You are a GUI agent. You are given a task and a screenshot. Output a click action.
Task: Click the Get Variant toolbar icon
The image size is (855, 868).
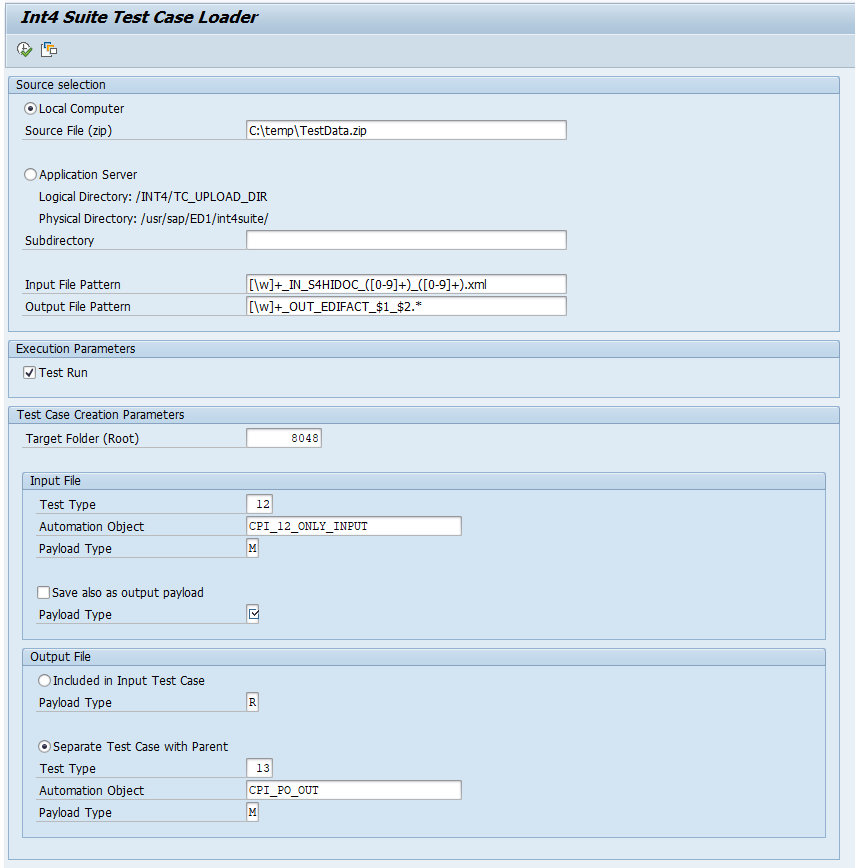(x=49, y=49)
